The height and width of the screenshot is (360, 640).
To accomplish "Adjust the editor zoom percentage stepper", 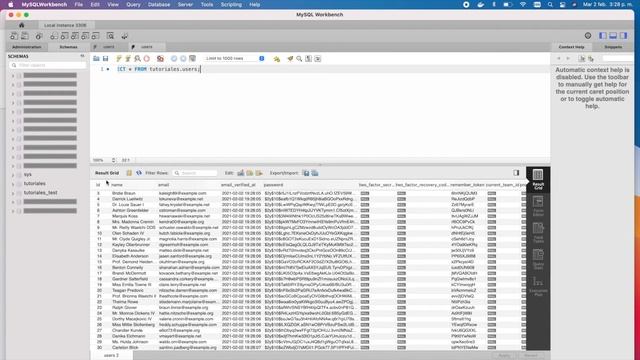I will 113,160.
